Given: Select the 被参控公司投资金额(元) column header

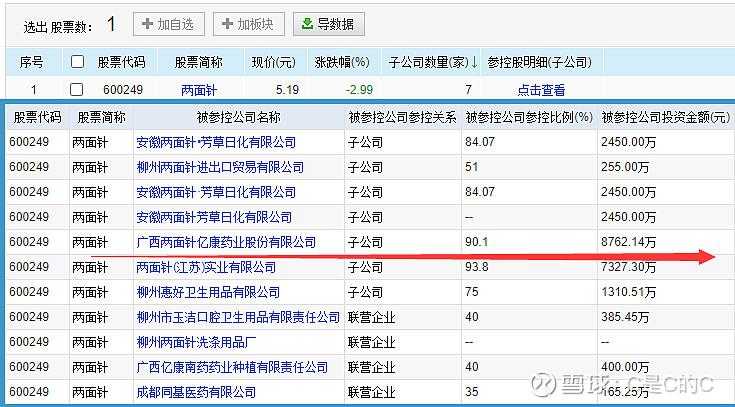Looking at the screenshot, I should [666, 117].
